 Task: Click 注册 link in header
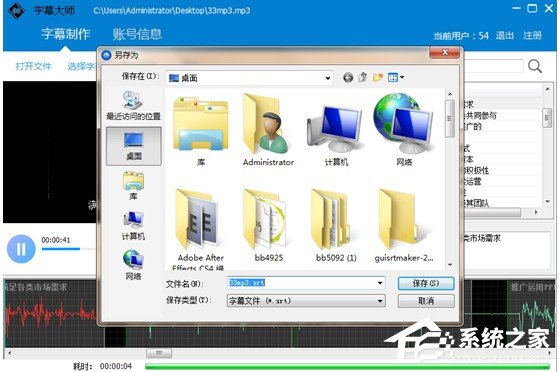click(532, 35)
